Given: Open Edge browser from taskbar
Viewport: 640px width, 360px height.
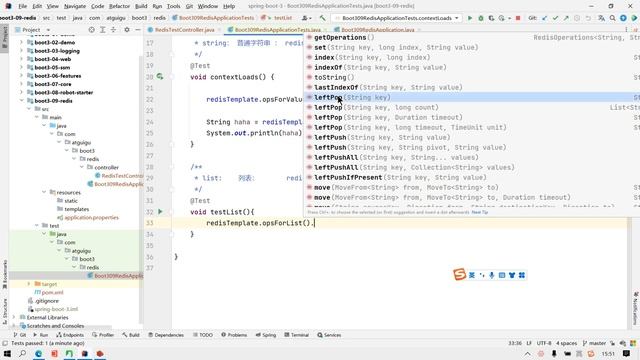Looking at the screenshot, I should point(38,353).
